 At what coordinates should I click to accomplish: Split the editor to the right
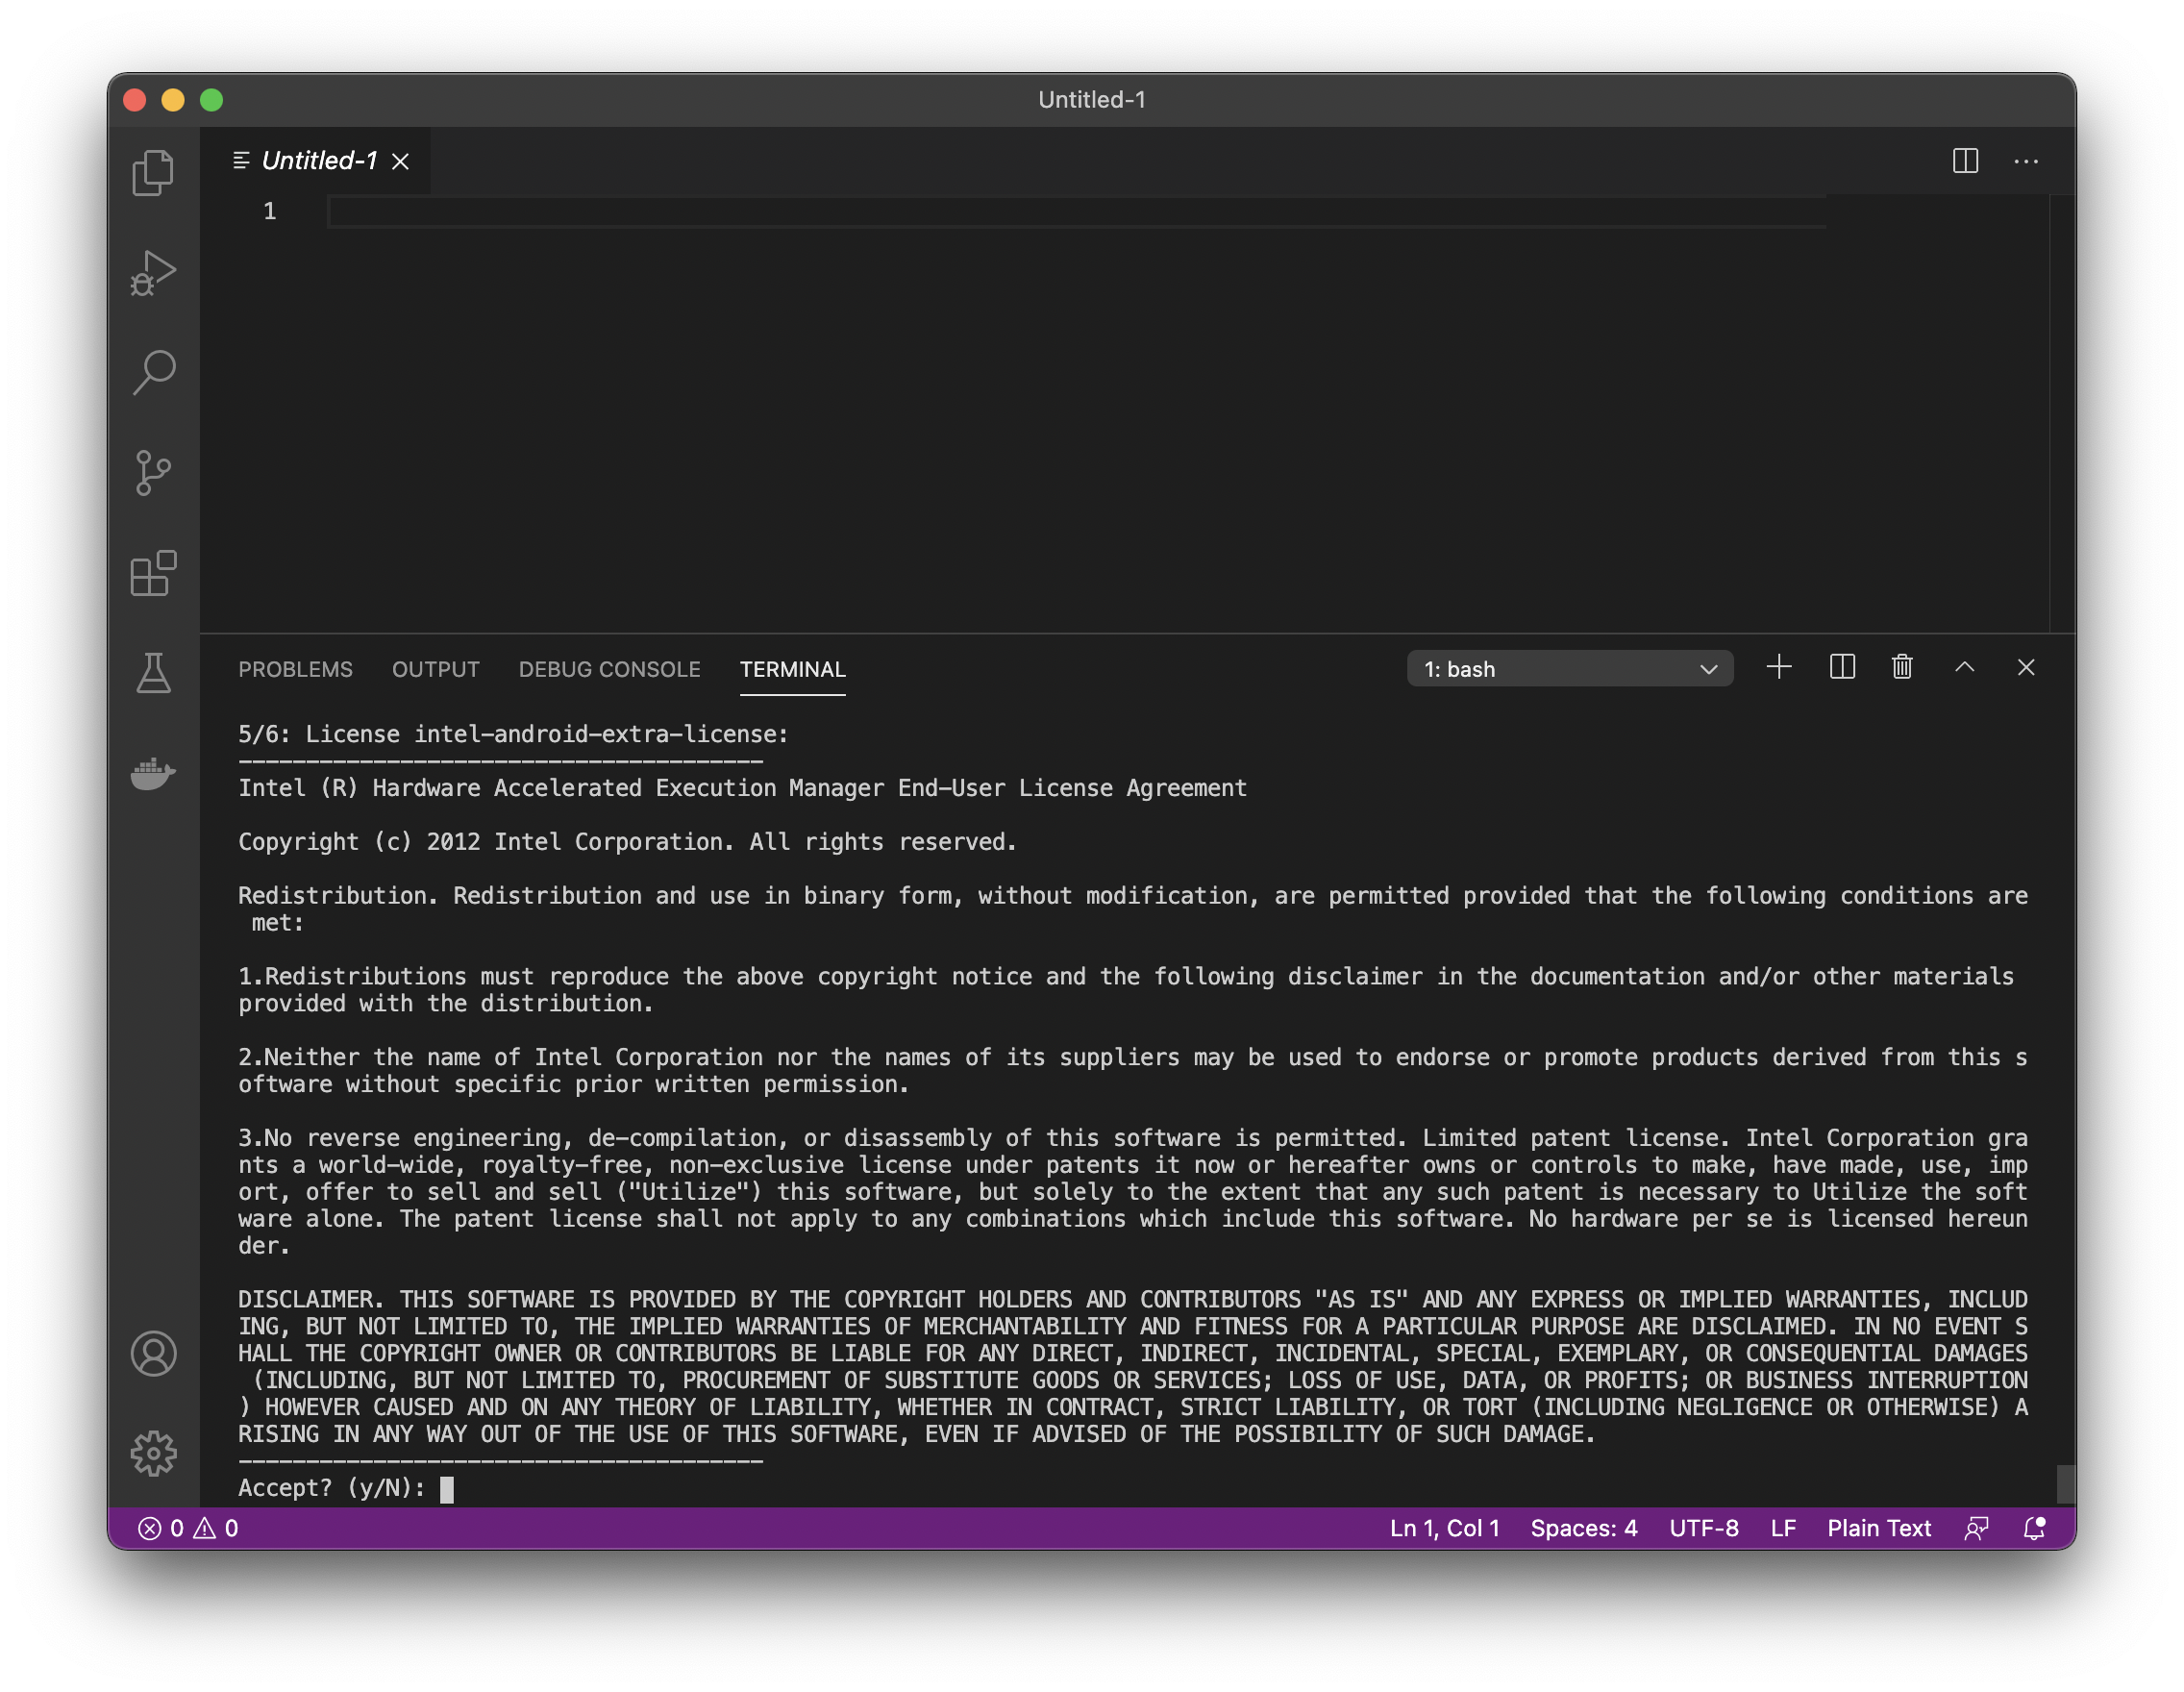point(1965,161)
